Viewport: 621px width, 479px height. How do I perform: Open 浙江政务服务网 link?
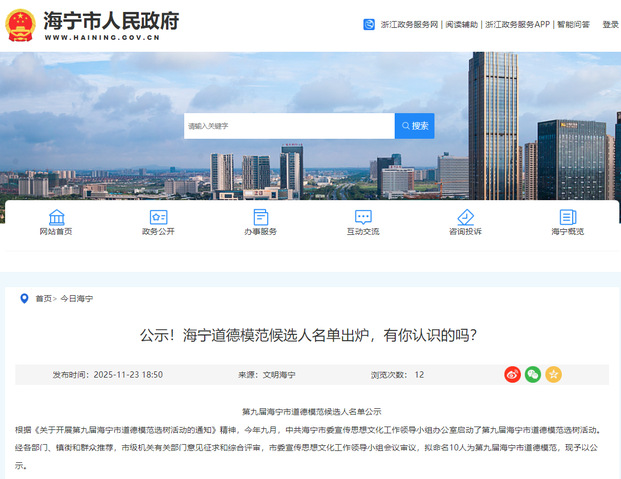409,25
